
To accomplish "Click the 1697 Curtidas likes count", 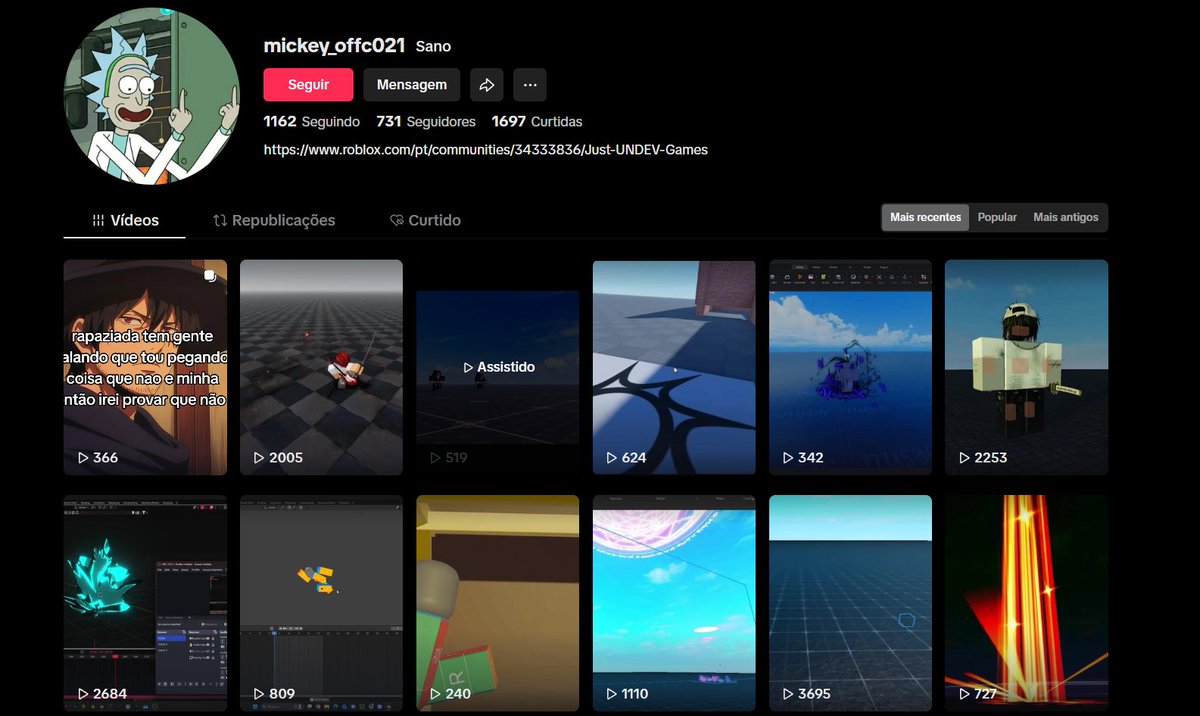I will 537,121.
